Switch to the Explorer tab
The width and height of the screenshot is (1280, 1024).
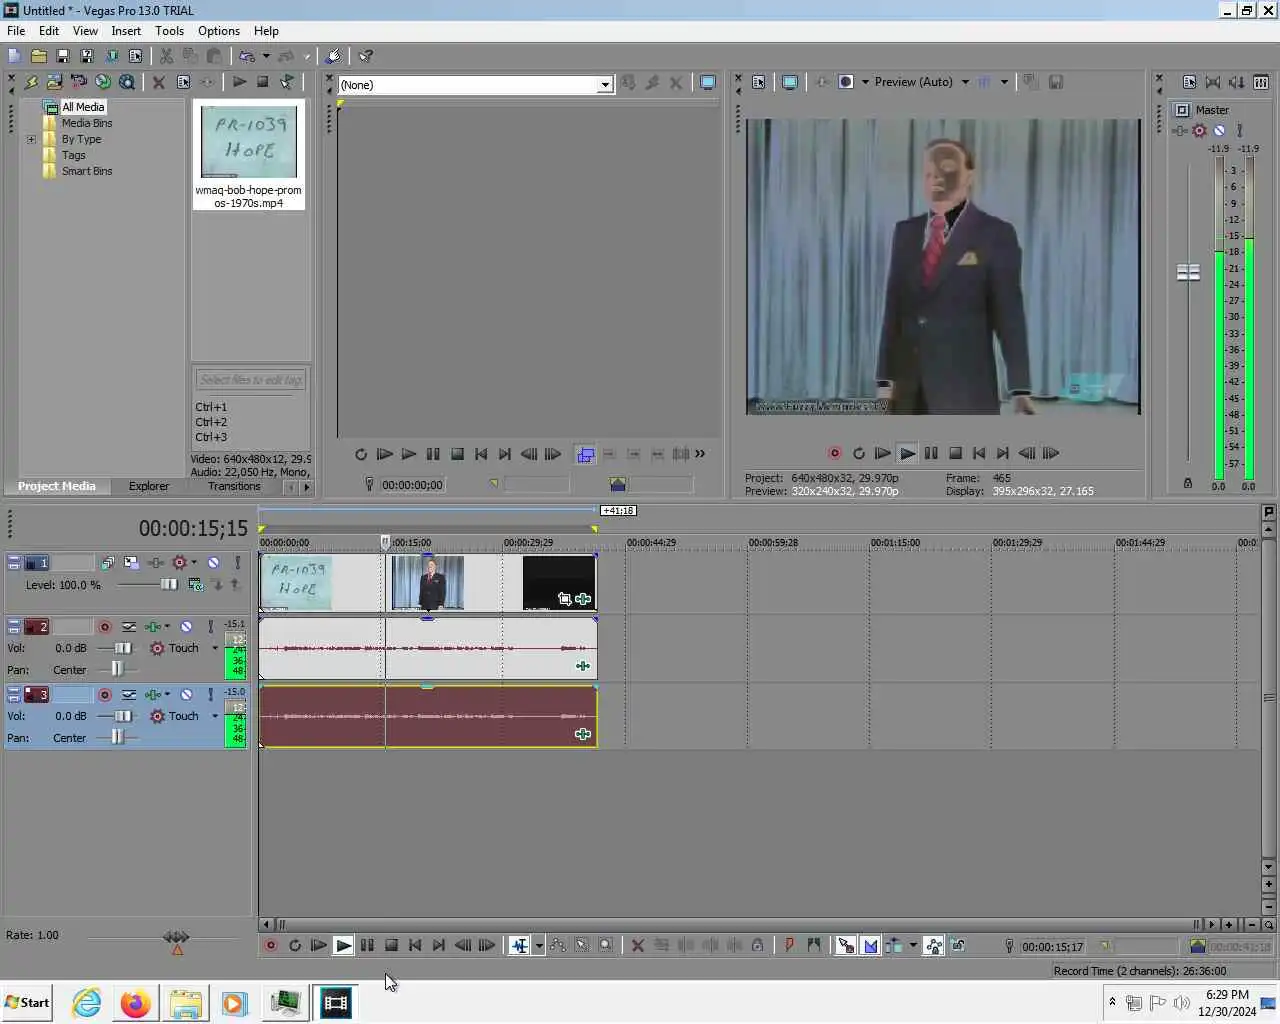pos(149,486)
